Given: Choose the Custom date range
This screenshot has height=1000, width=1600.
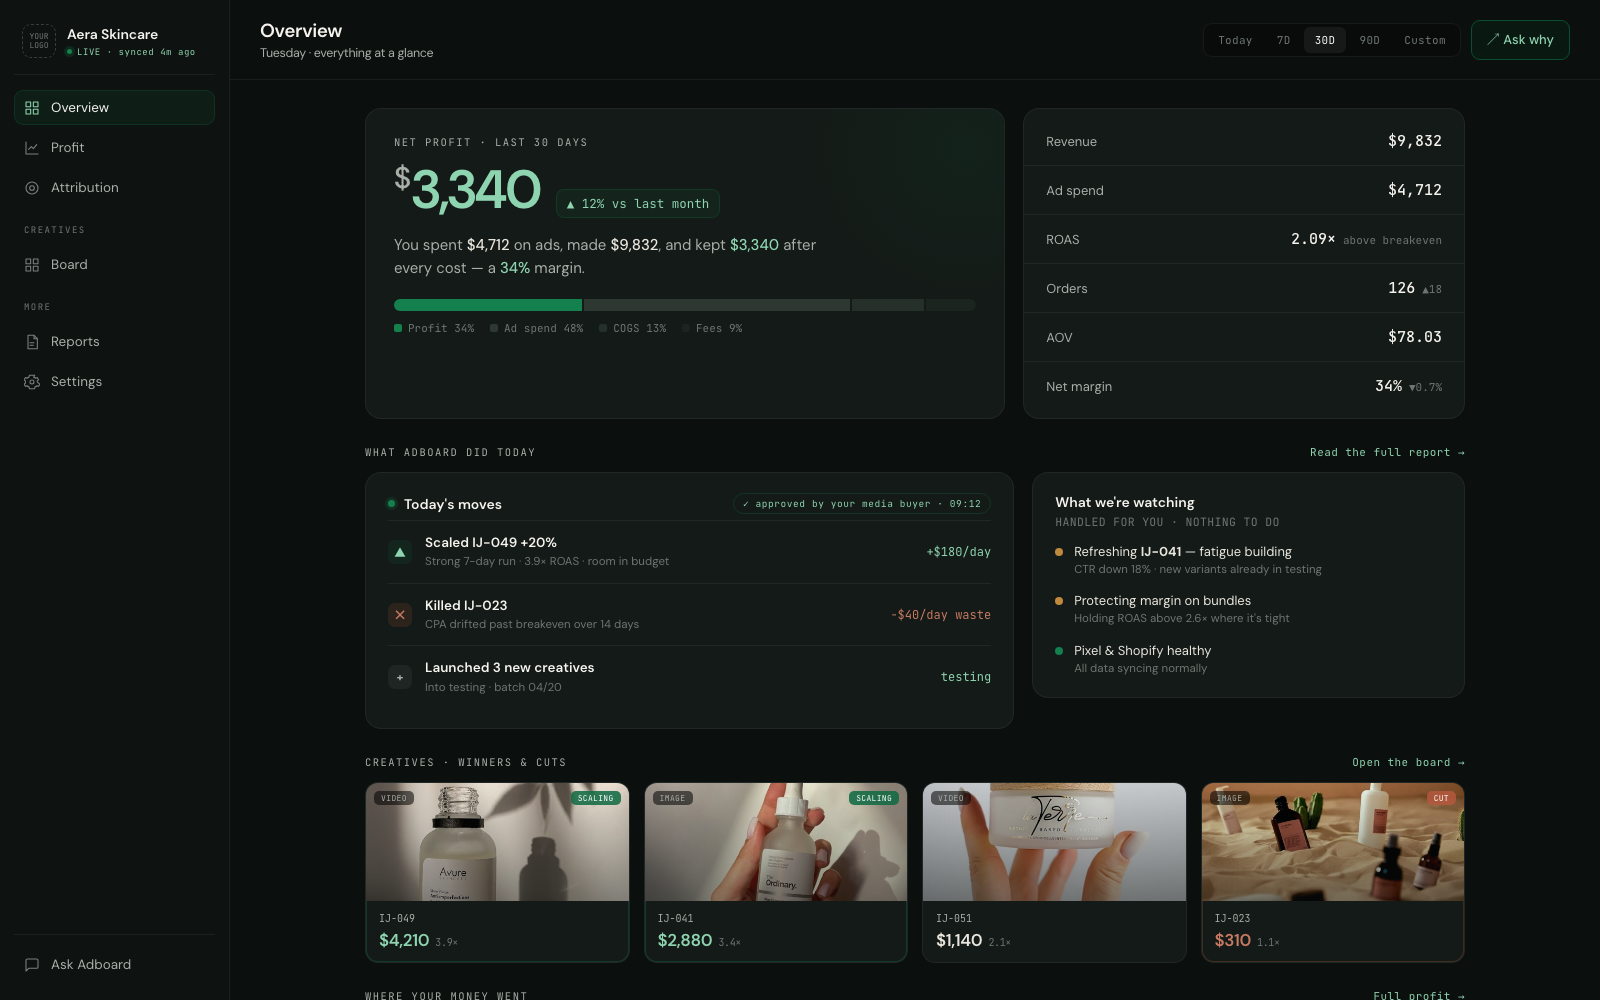Looking at the screenshot, I should [1425, 40].
